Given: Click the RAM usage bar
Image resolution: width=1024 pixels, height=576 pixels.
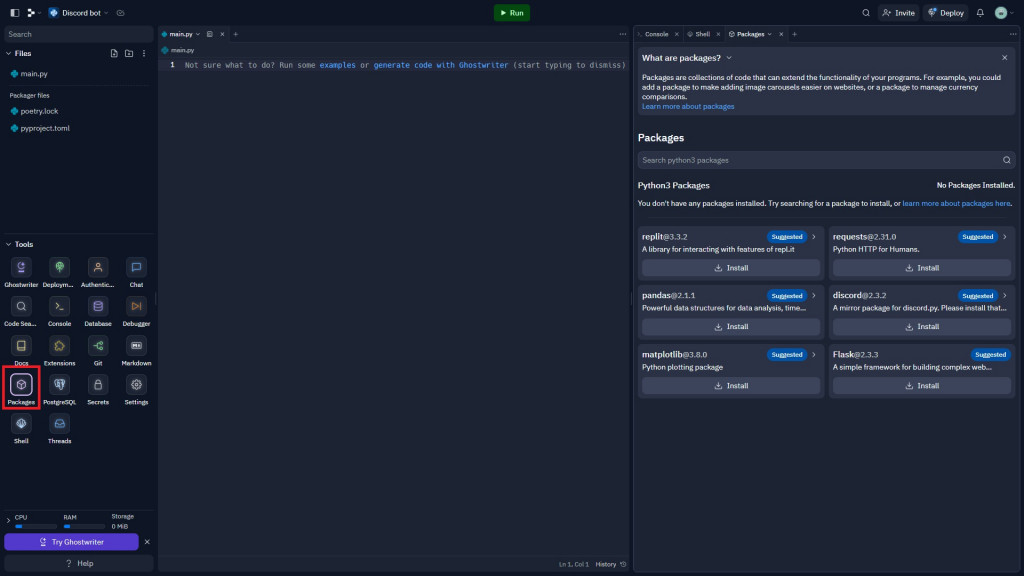Looking at the screenshot, I should tap(84, 526).
